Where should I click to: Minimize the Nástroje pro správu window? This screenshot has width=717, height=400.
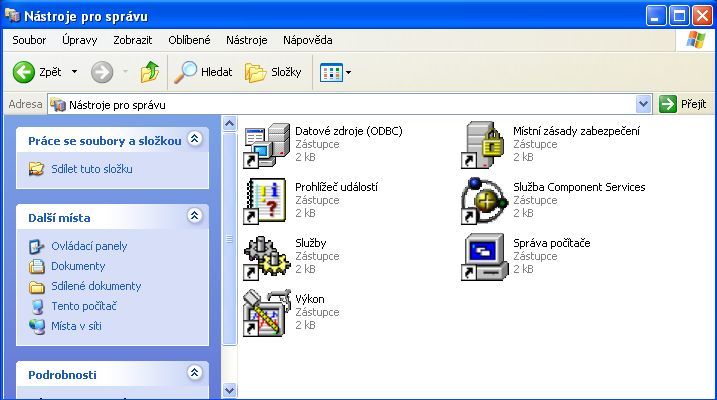pos(656,16)
